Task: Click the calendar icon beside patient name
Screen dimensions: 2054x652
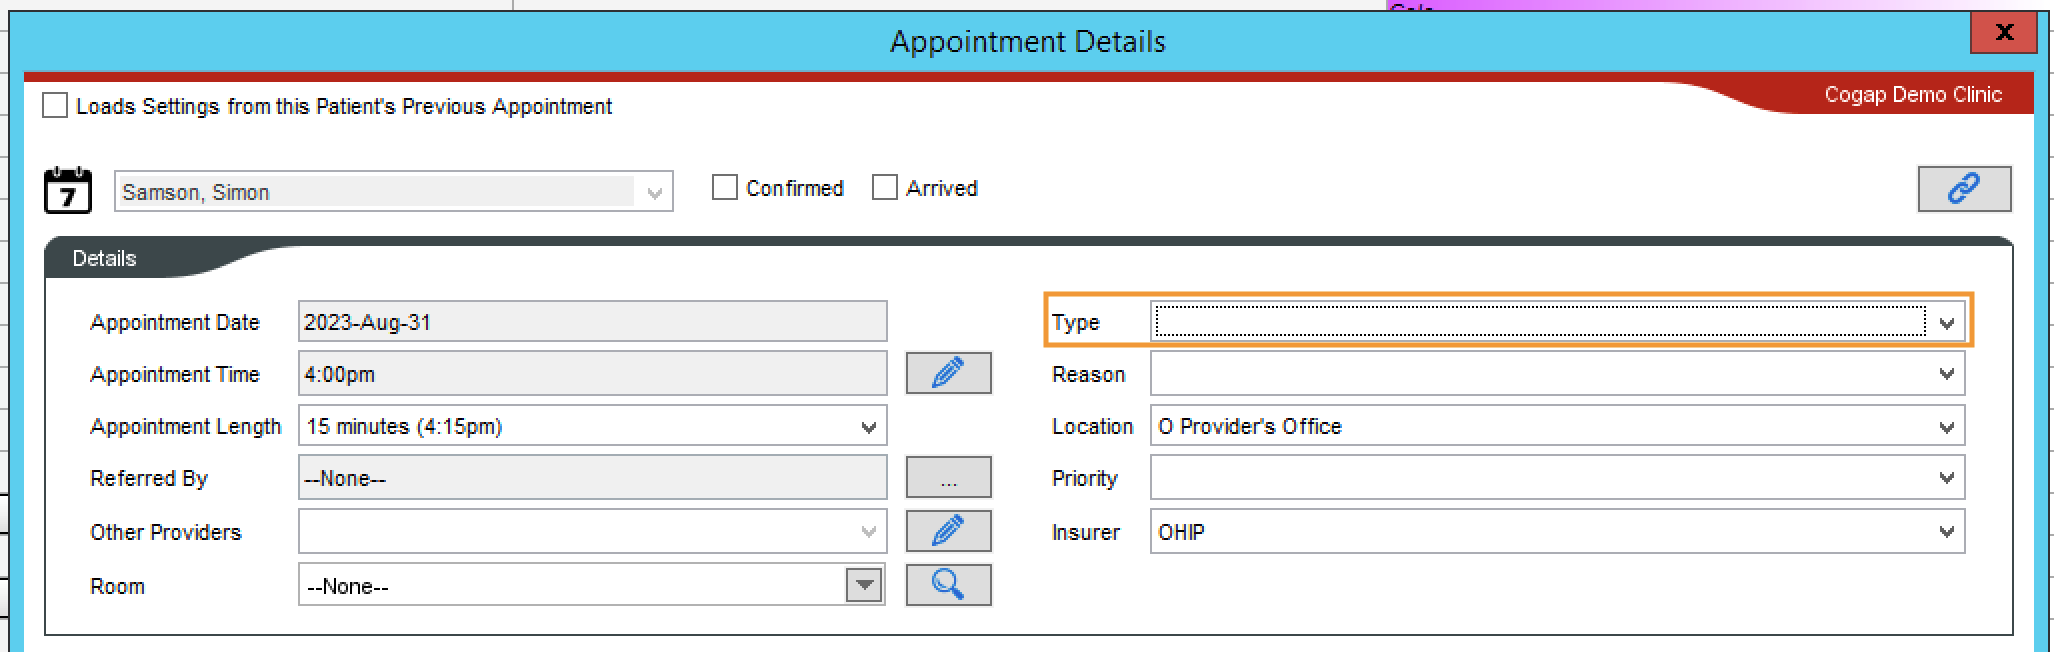Action: [x=68, y=190]
